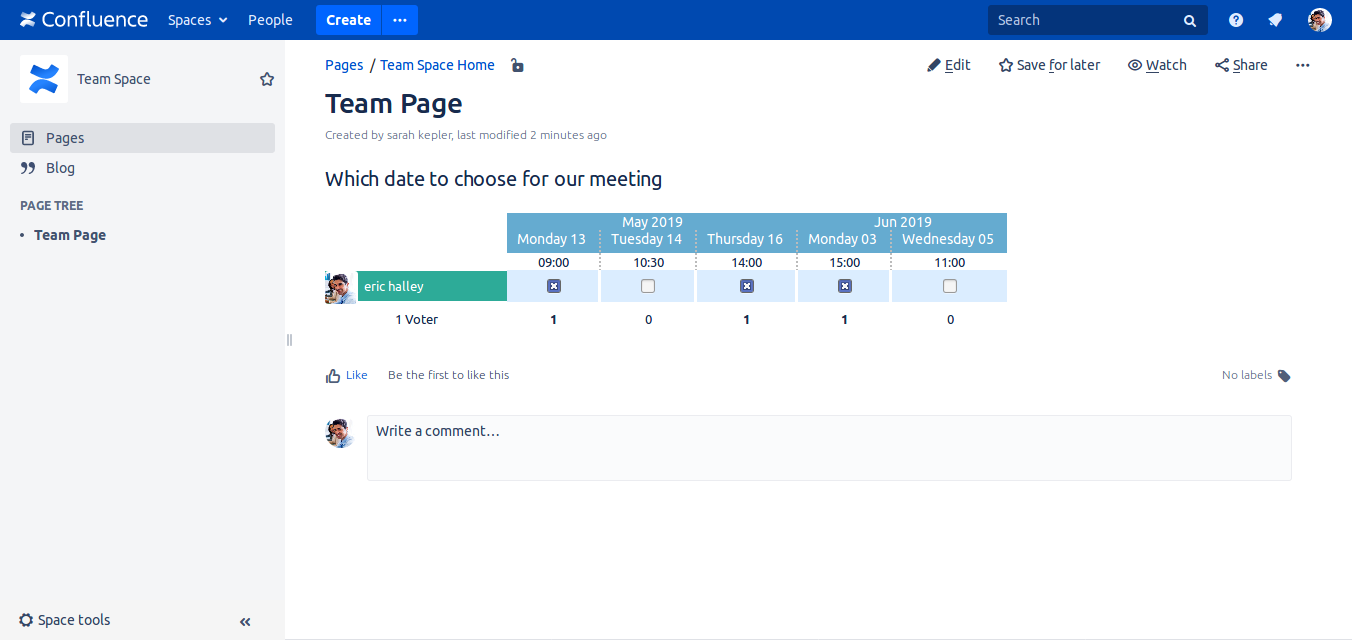Check the Wednesday 05 11:00 vote box
Image resolution: width=1352 pixels, height=640 pixels.
click(950, 286)
